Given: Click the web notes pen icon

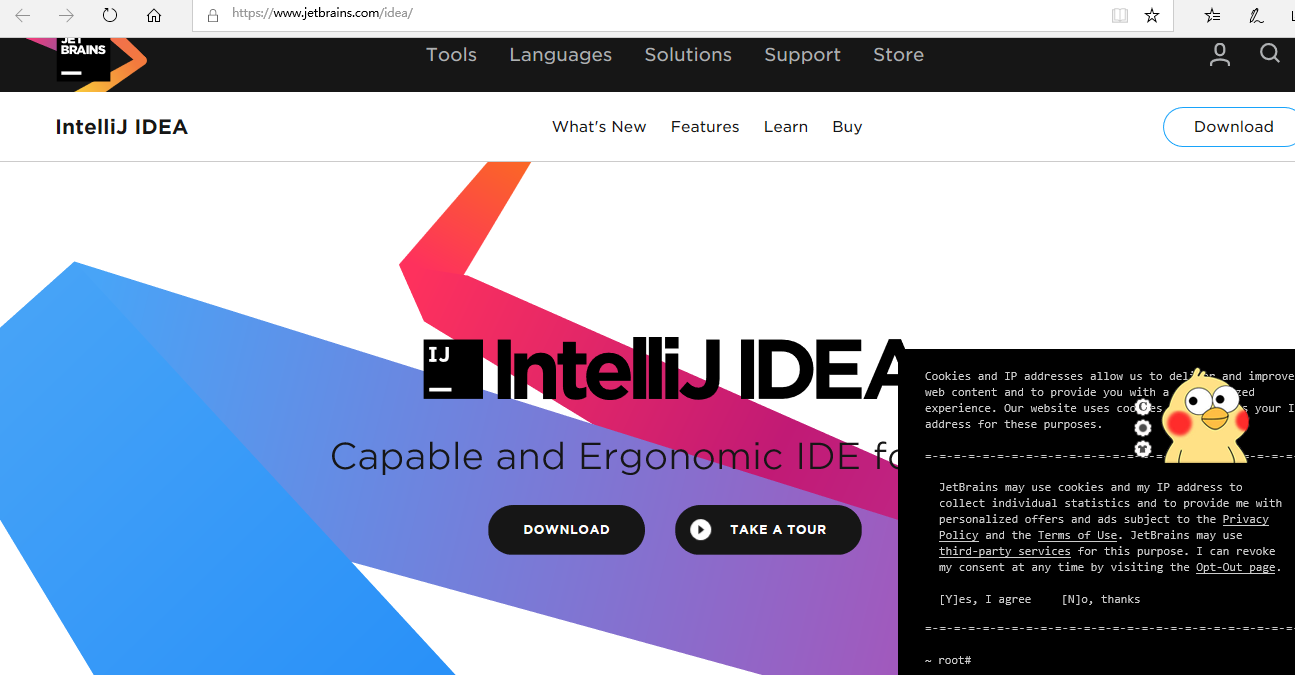Looking at the screenshot, I should (x=1256, y=16).
